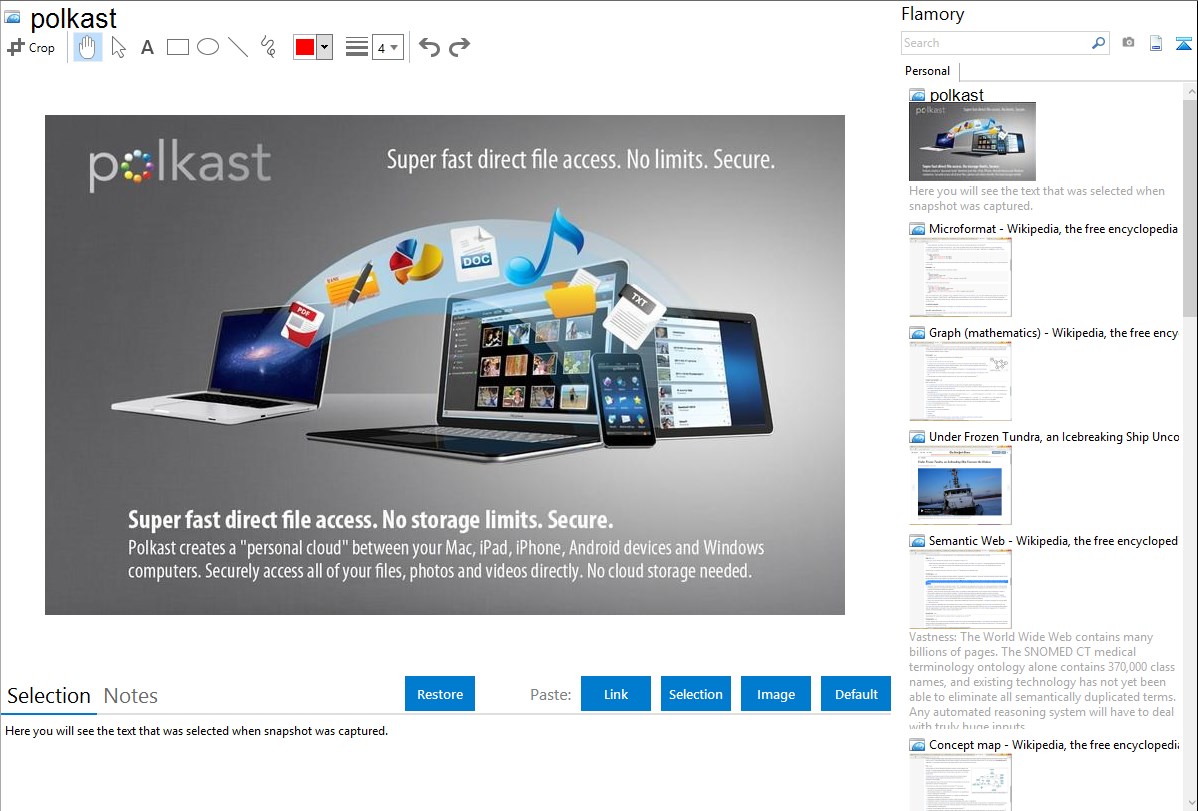Open the Graph (mathematics) snapshot thumbnail
The width and height of the screenshot is (1198, 811).
coord(960,381)
